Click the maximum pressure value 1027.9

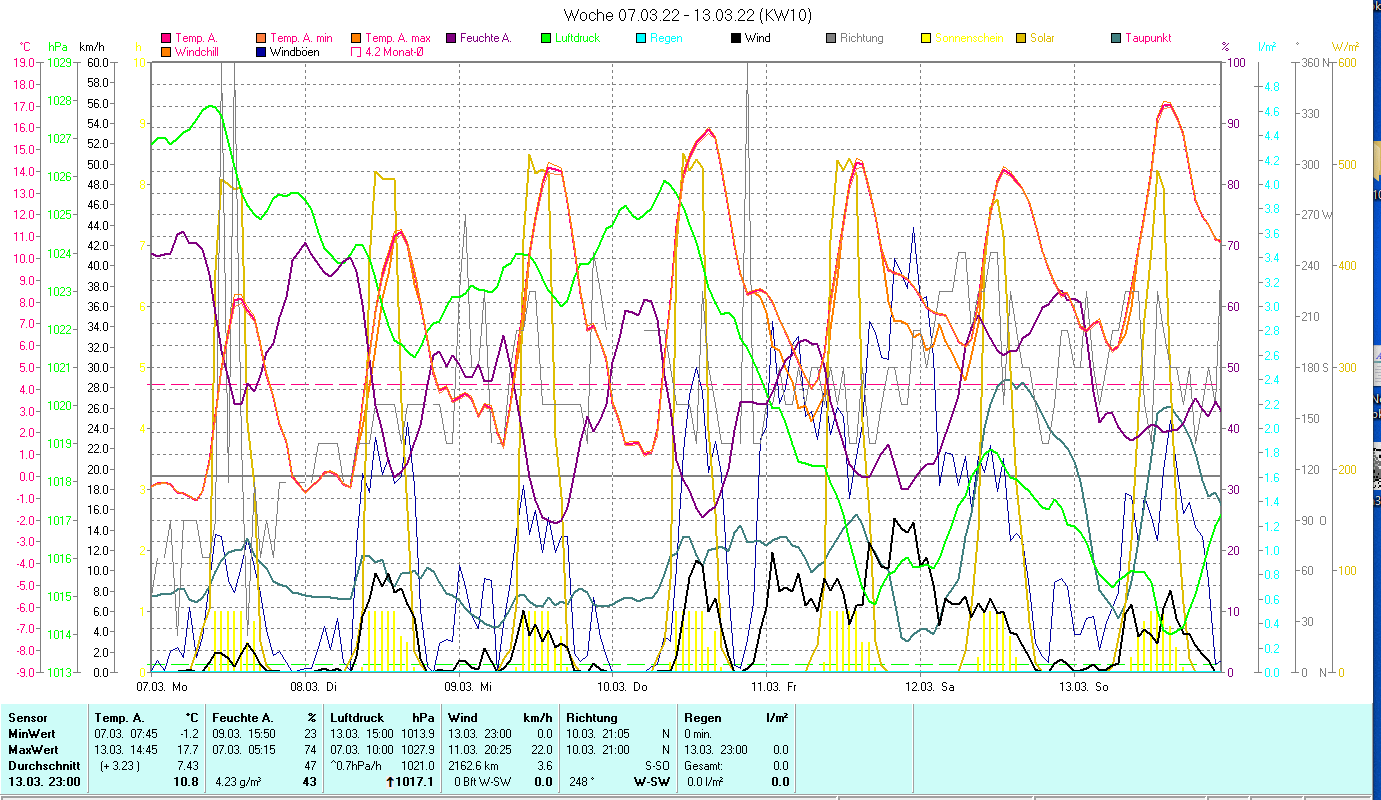417,750
